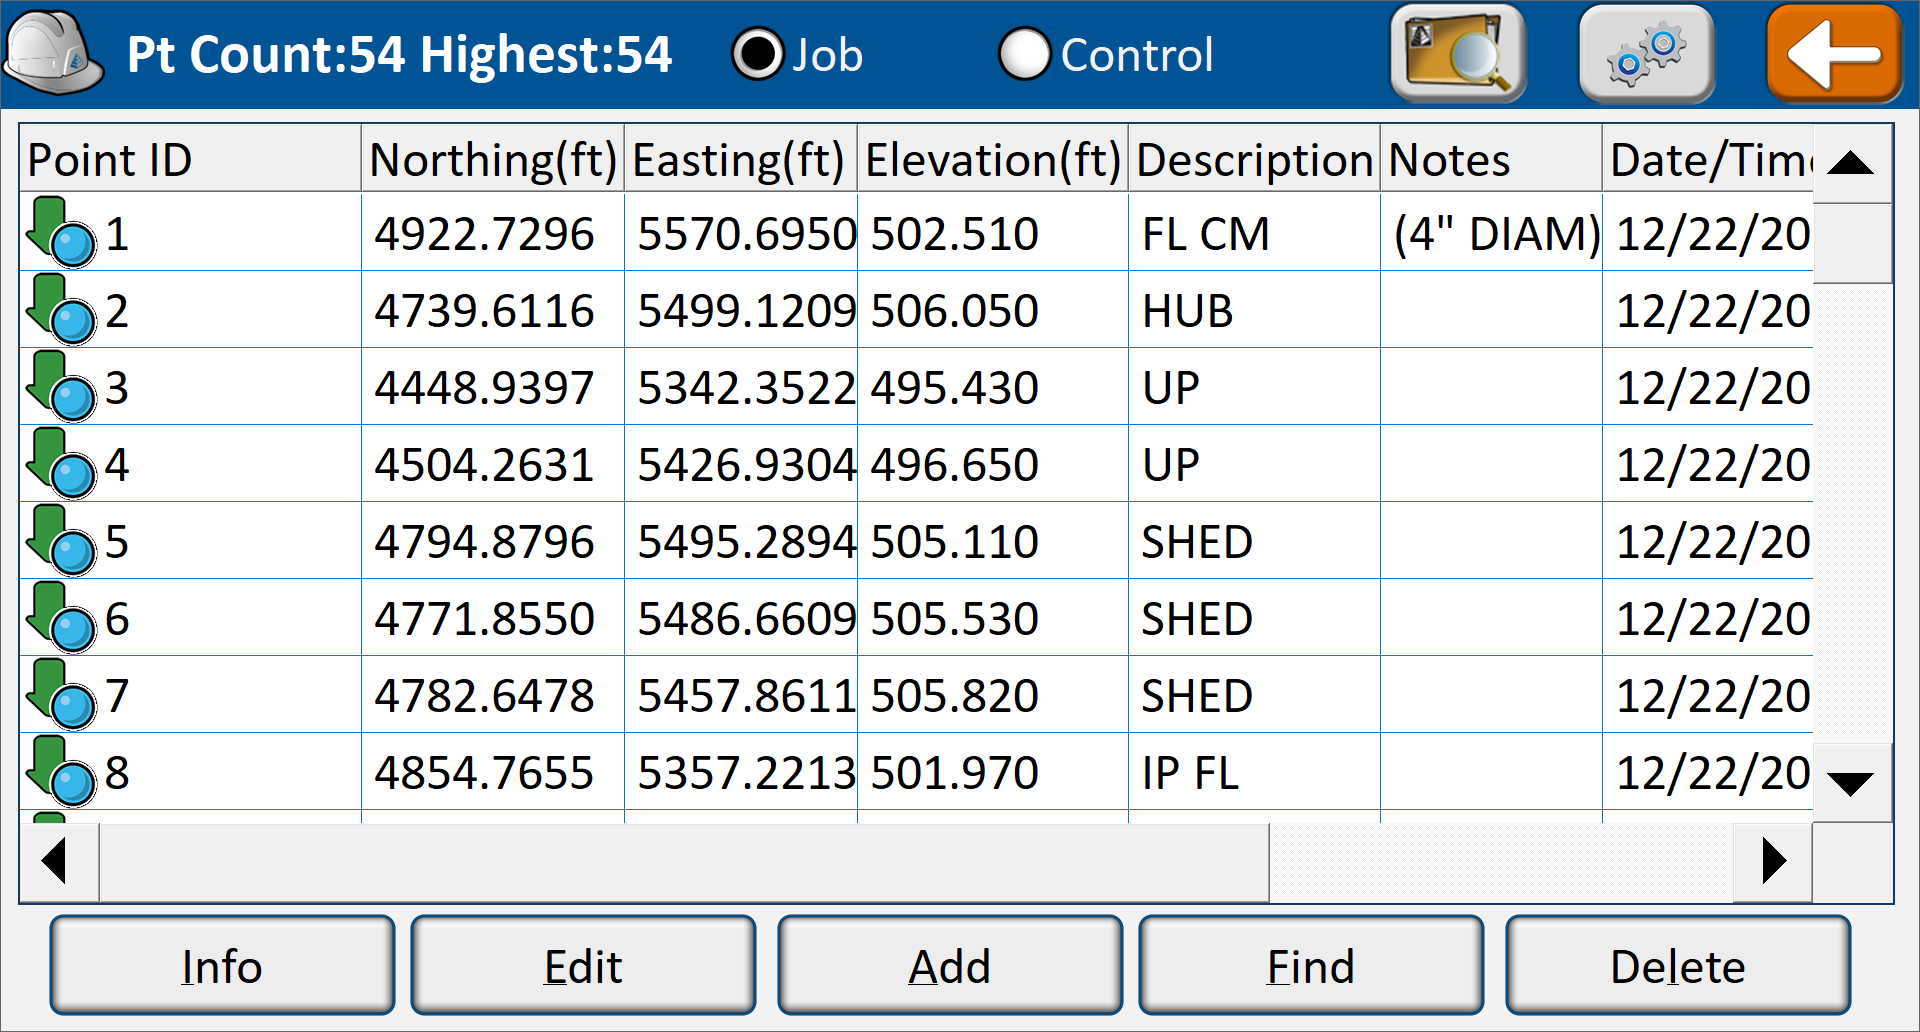Screen dimensions: 1920x1032
Task: Open the Info button
Action: click(222, 966)
